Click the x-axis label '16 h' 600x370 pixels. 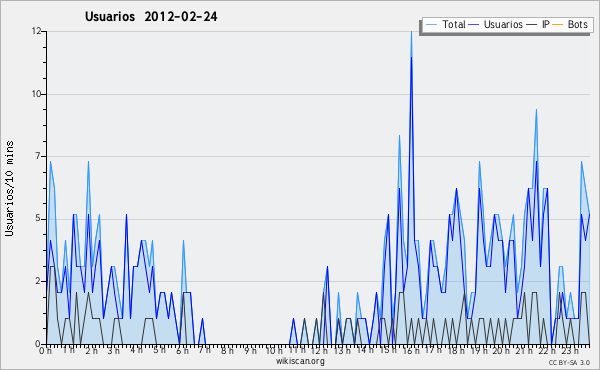[411, 350]
